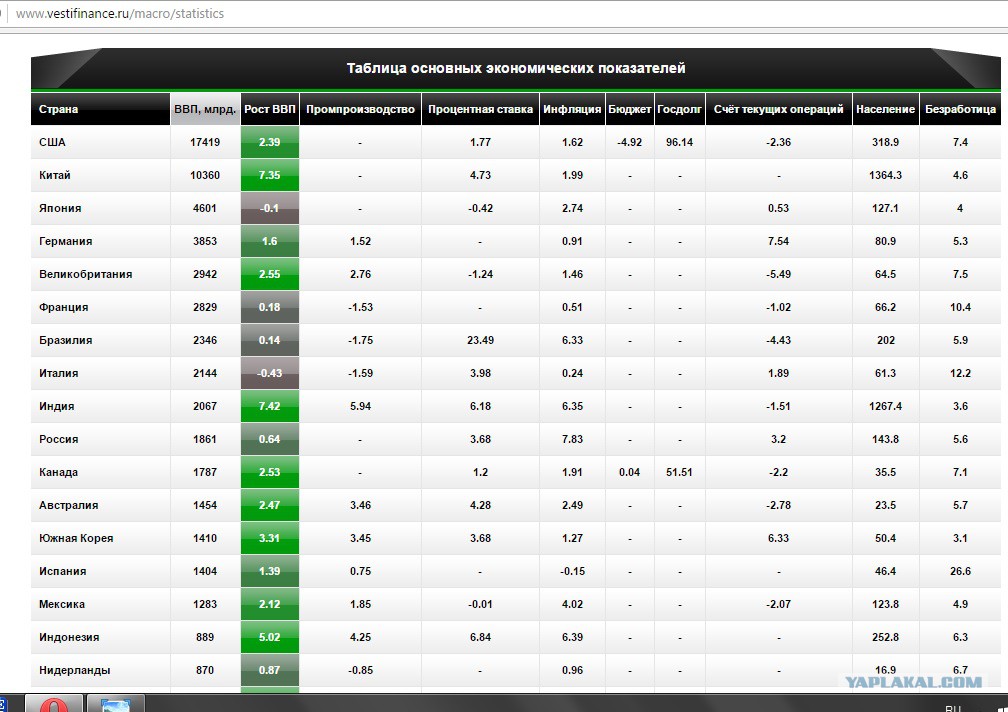Click Китай population value 1364.3
This screenshot has height=712, width=1008.
coord(885,175)
